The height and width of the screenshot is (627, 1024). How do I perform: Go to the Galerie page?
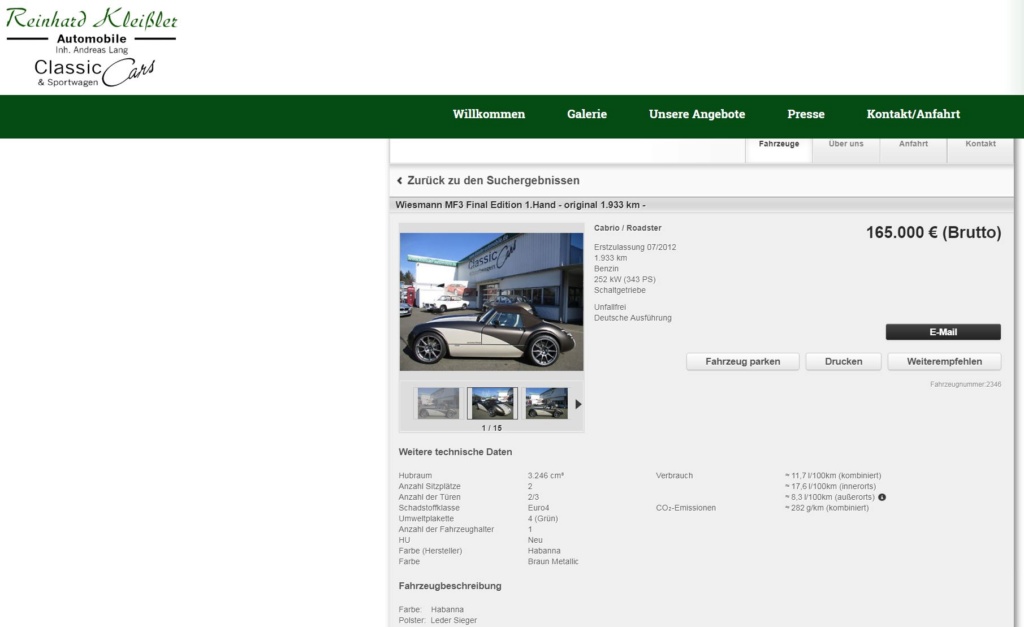pyautogui.click(x=586, y=114)
